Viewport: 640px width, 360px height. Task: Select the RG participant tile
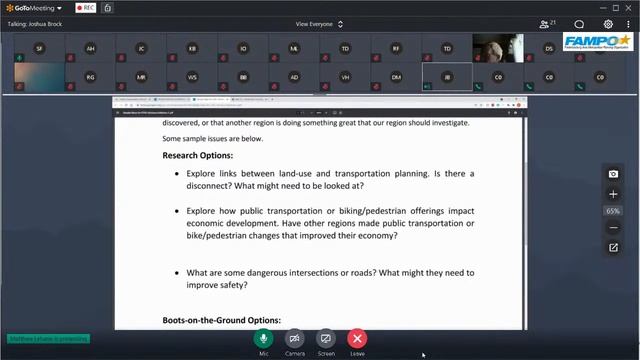click(x=90, y=77)
